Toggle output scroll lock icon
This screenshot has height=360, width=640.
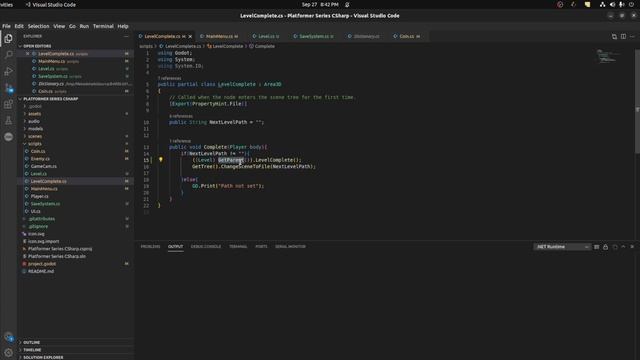[x=605, y=247]
